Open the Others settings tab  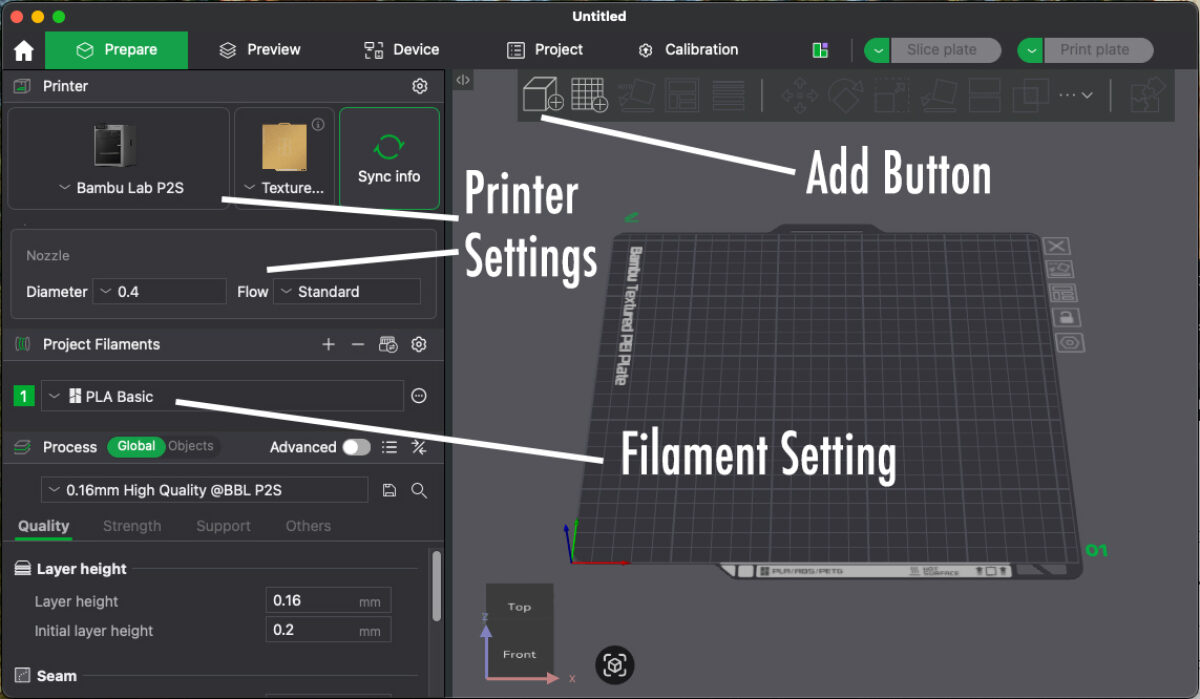pos(308,526)
